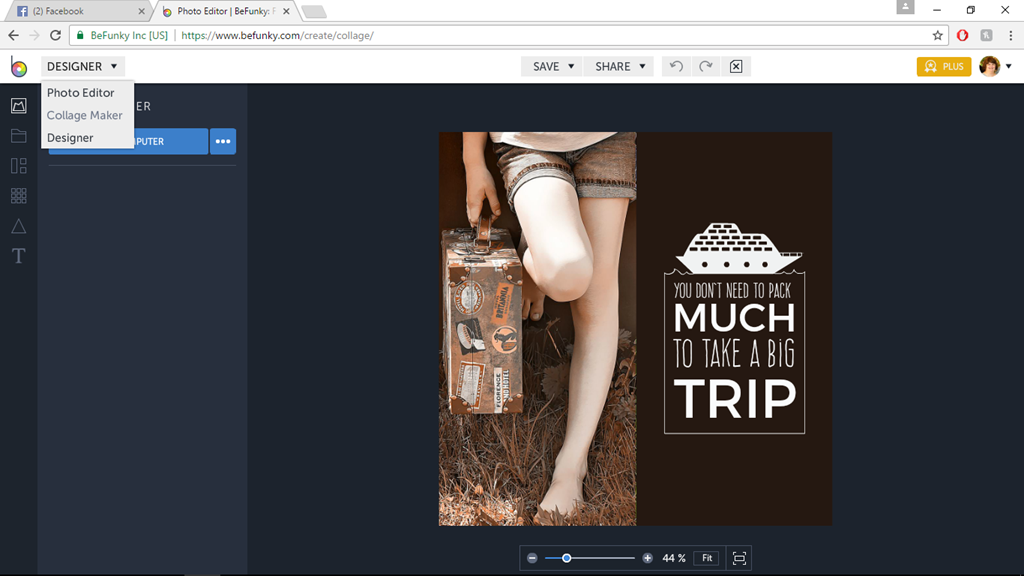Click the zoom slider handle

click(x=567, y=558)
